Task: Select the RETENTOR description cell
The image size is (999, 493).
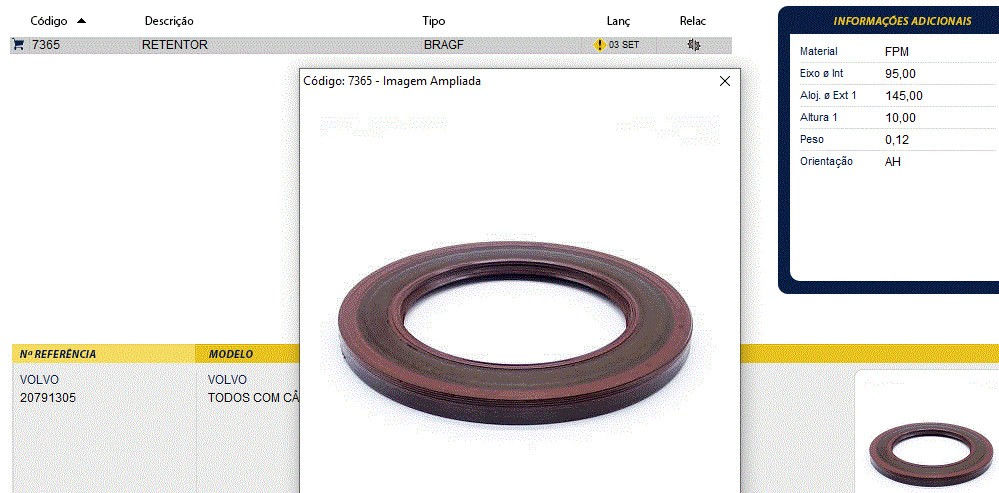Action: [x=175, y=45]
